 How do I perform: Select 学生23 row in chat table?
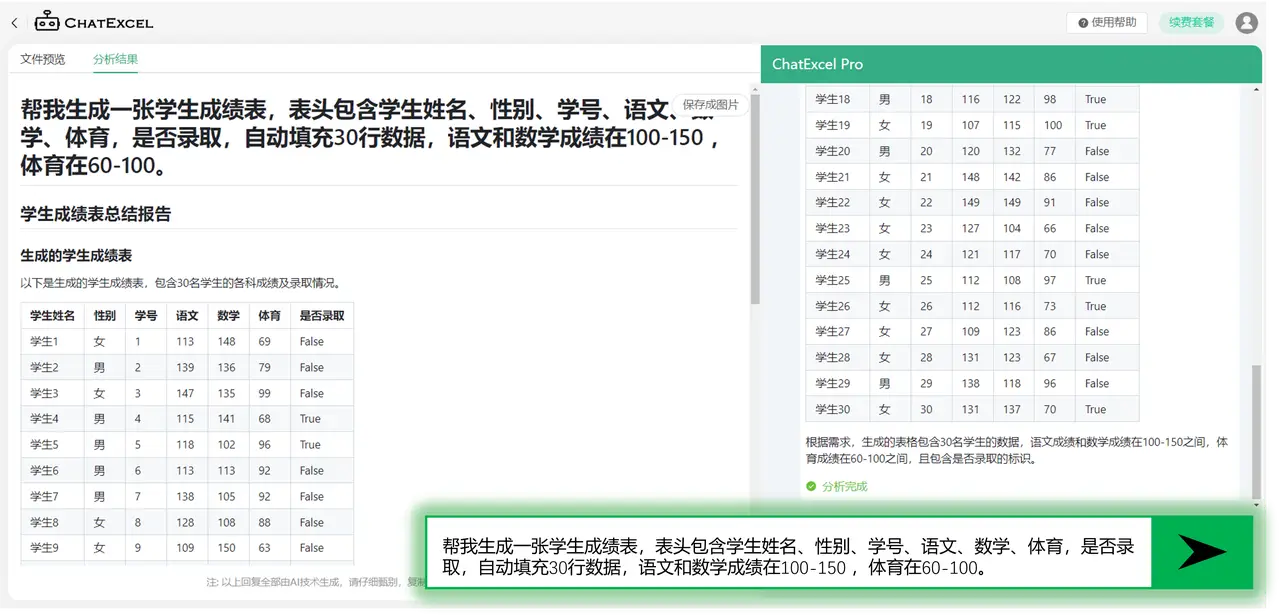point(972,228)
